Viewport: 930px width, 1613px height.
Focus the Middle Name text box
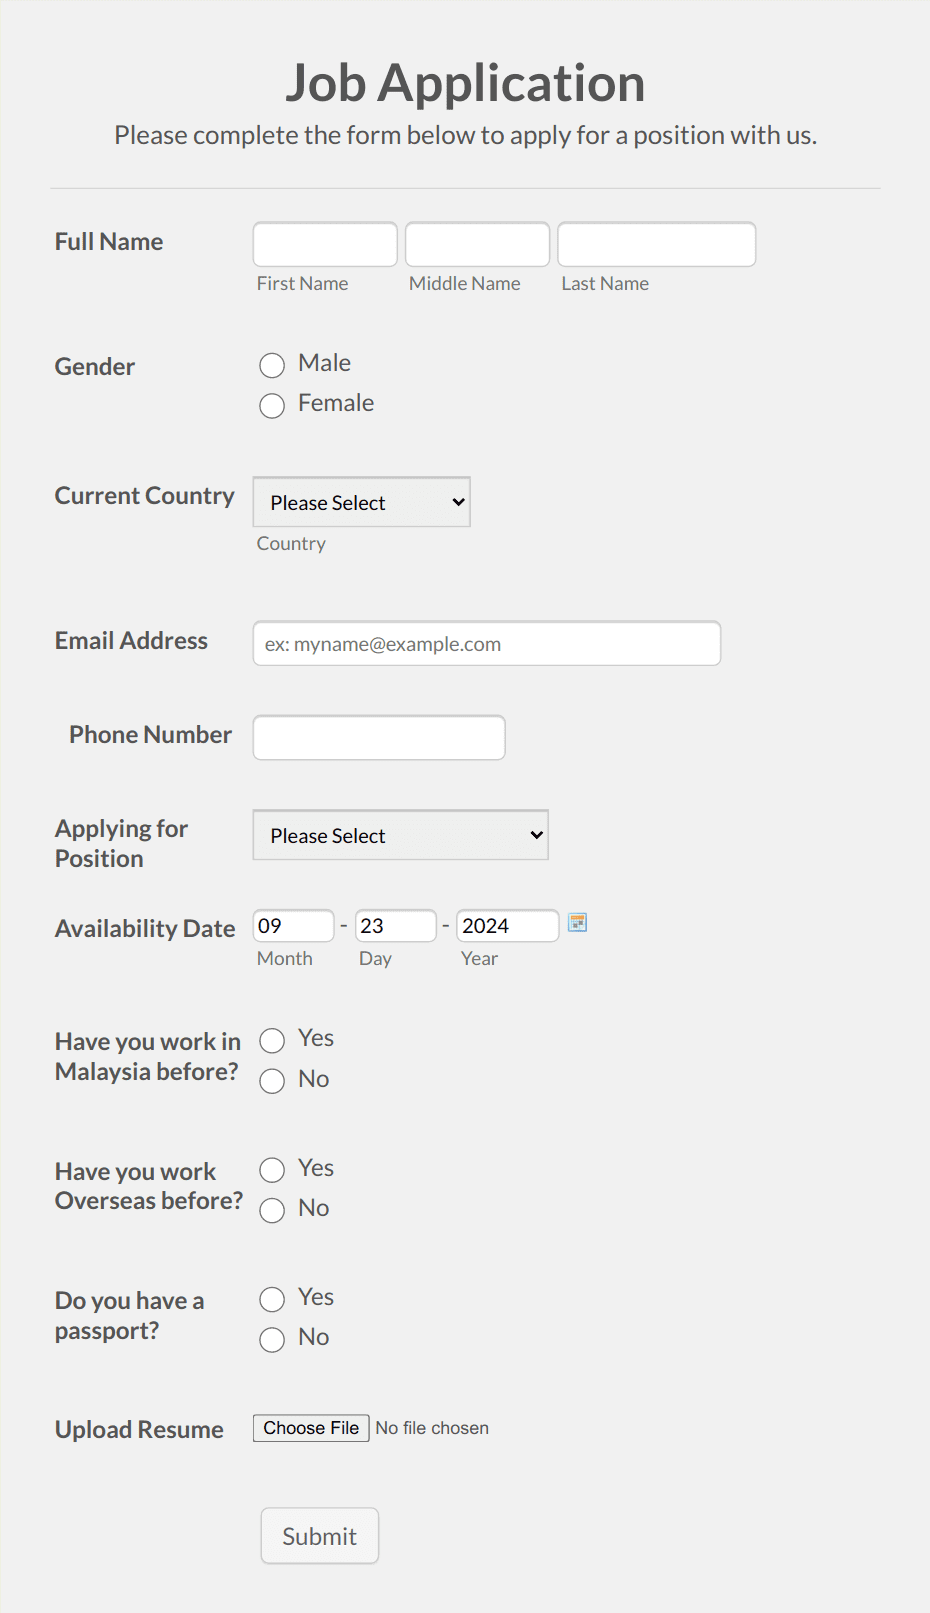pyautogui.click(x=477, y=245)
